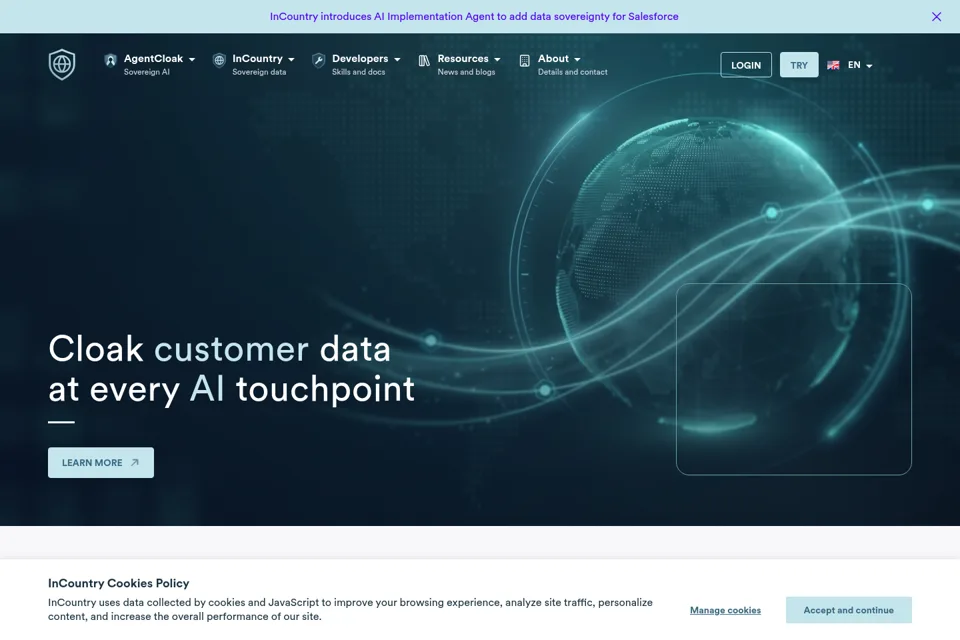Click the TRY button
Image resolution: width=960 pixels, height=640 pixels.
pos(799,65)
